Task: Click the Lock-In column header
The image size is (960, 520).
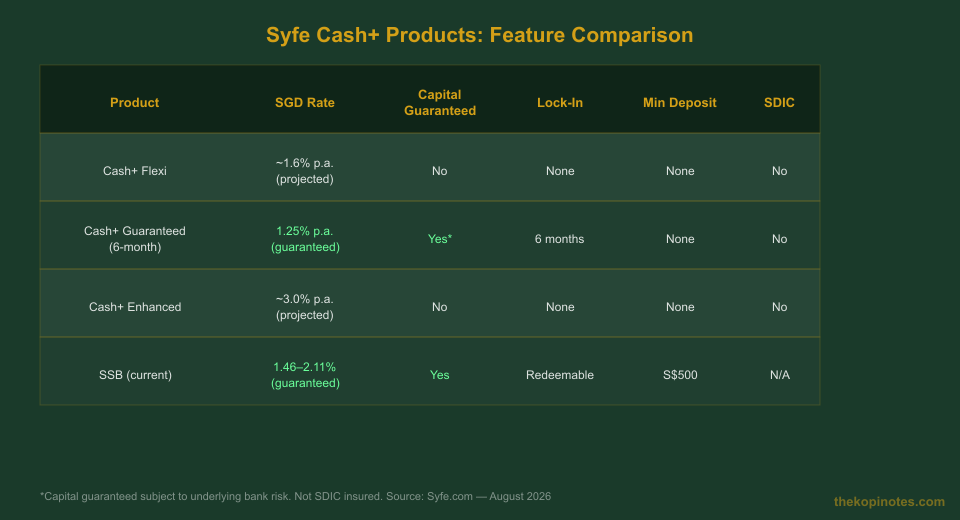Action: [560, 102]
